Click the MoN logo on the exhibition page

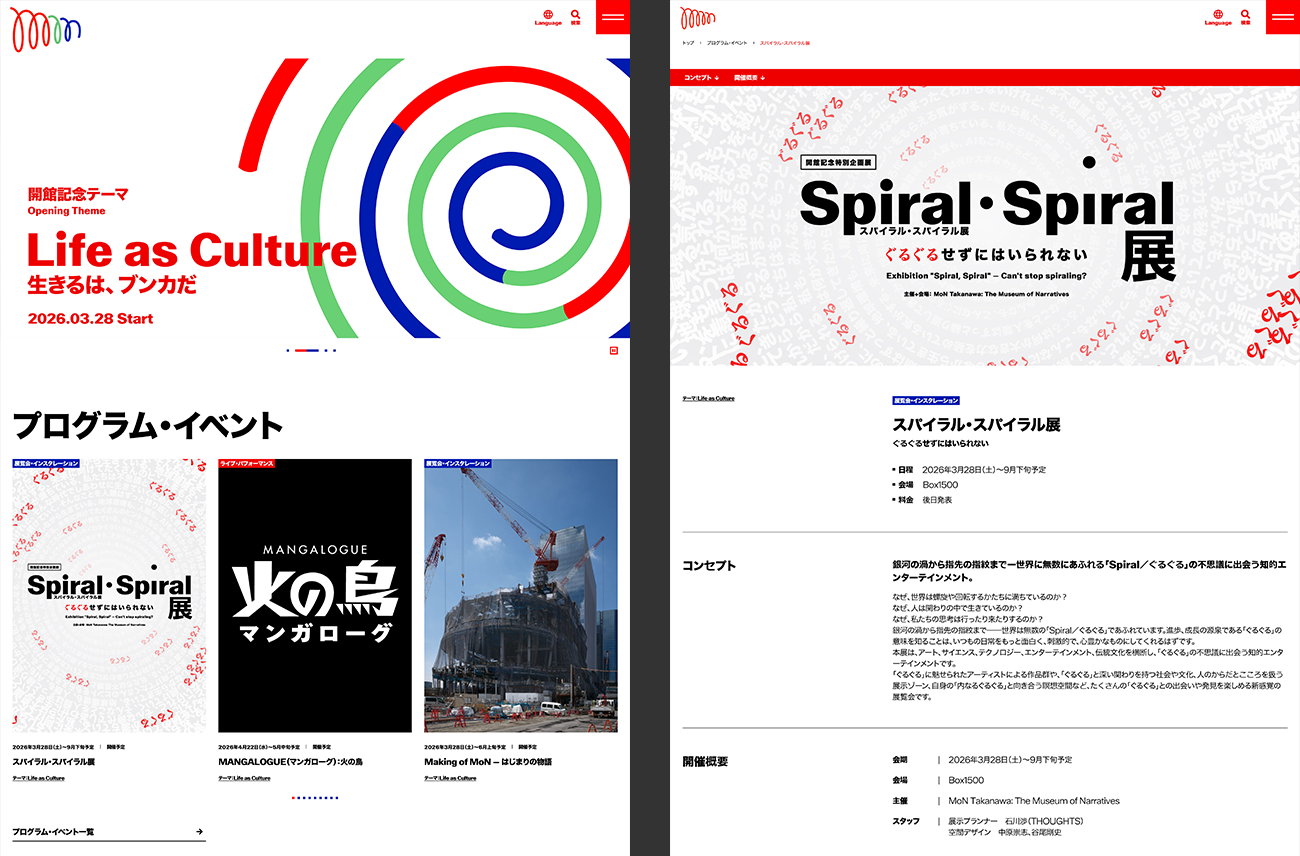(x=698, y=19)
